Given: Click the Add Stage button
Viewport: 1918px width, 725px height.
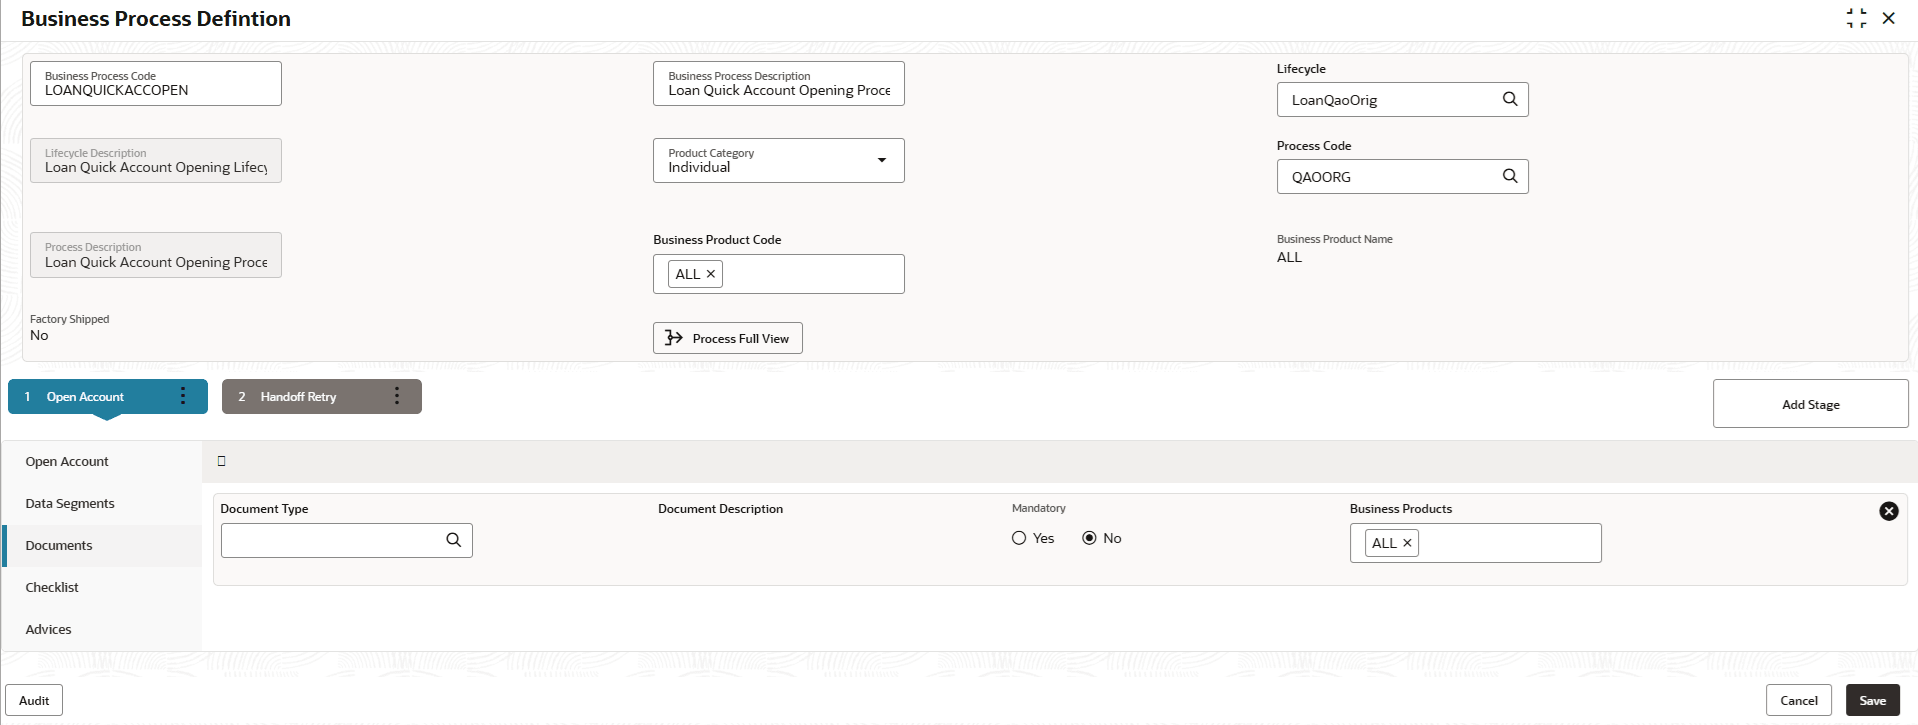Looking at the screenshot, I should [1809, 404].
